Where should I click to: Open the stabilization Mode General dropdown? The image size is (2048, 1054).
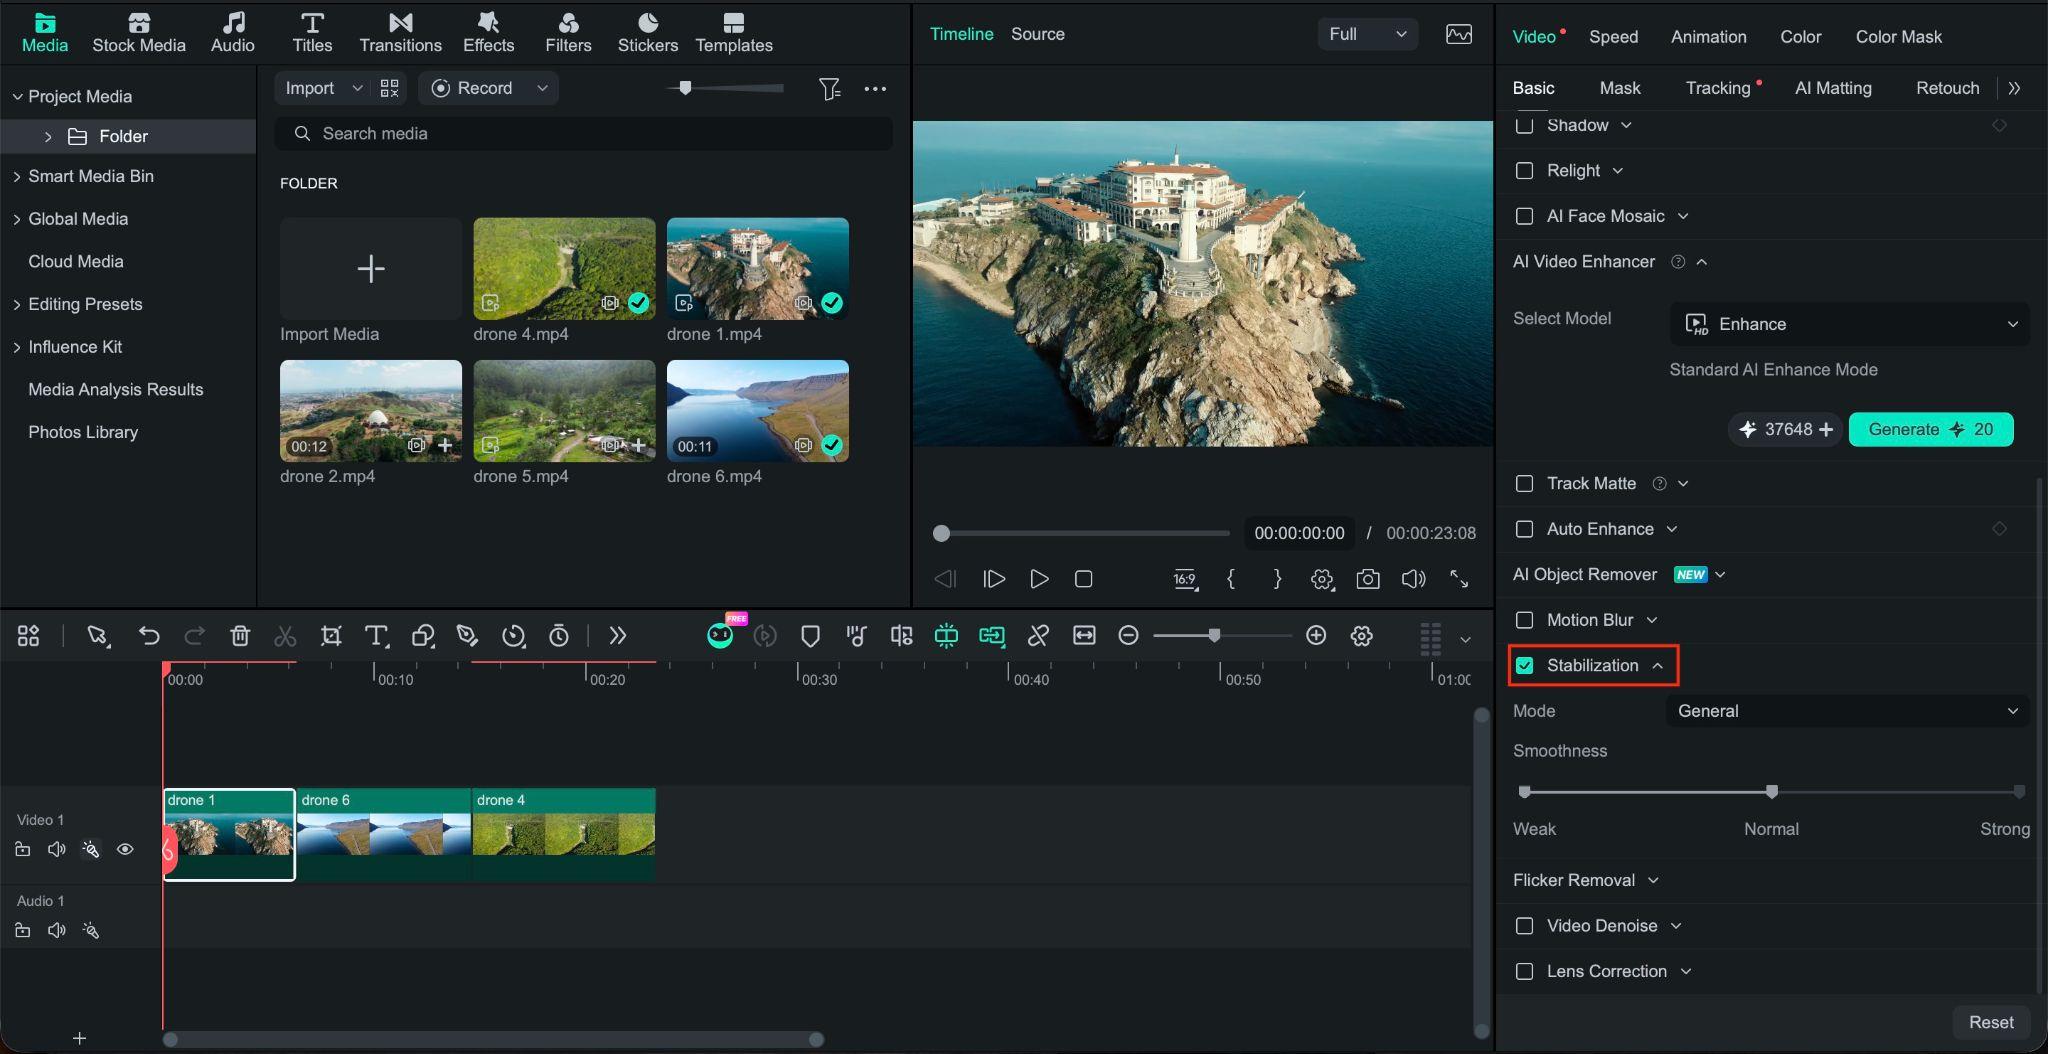[1847, 711]
